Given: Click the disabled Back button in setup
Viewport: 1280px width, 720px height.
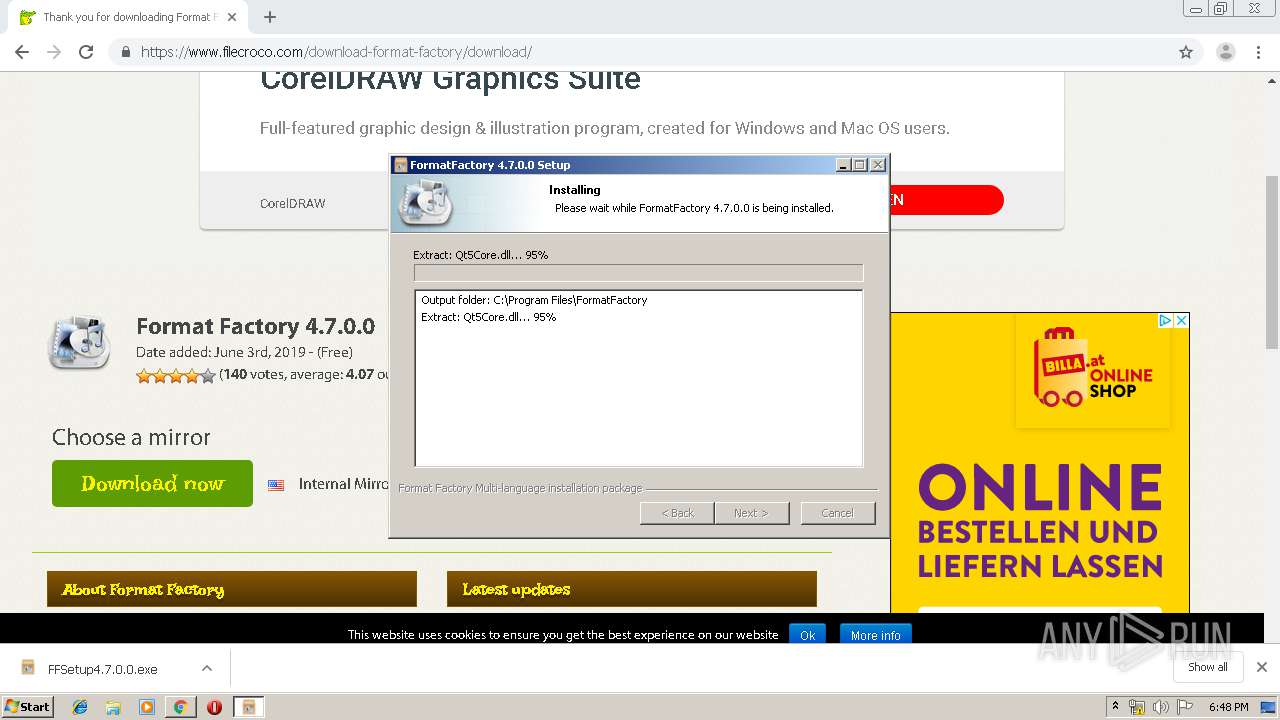Looking at the screenshot, I should click(677, 513).
